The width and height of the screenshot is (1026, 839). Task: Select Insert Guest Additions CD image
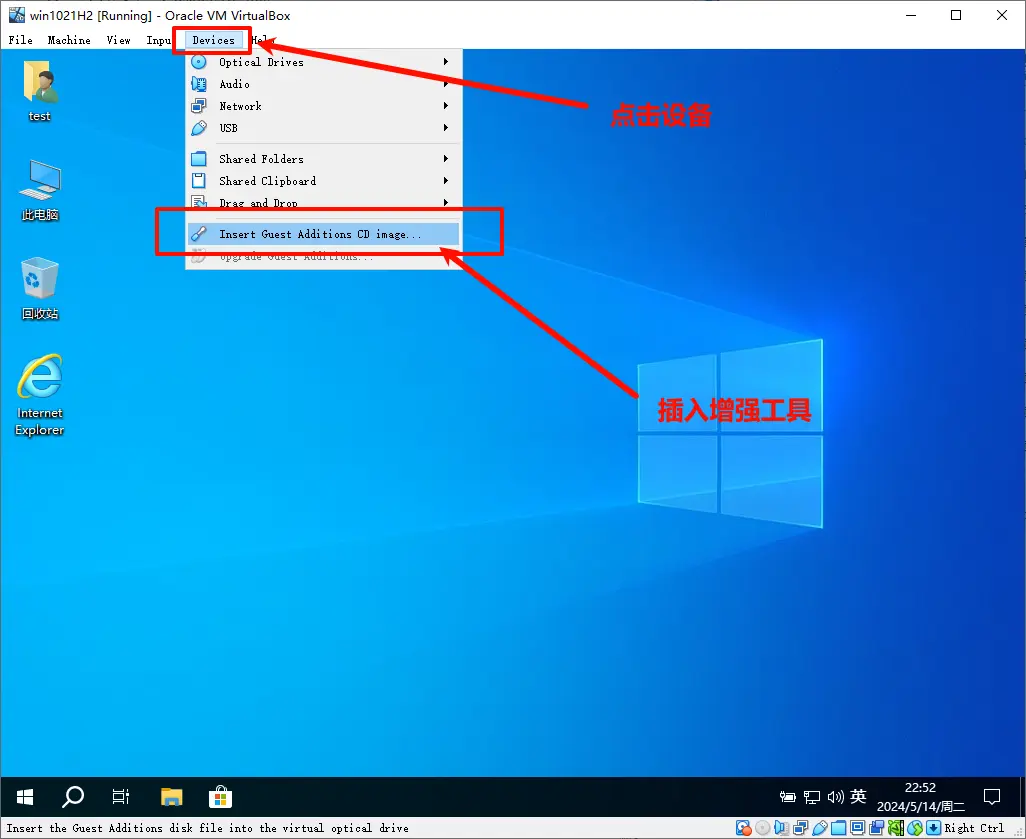(324, 234)
